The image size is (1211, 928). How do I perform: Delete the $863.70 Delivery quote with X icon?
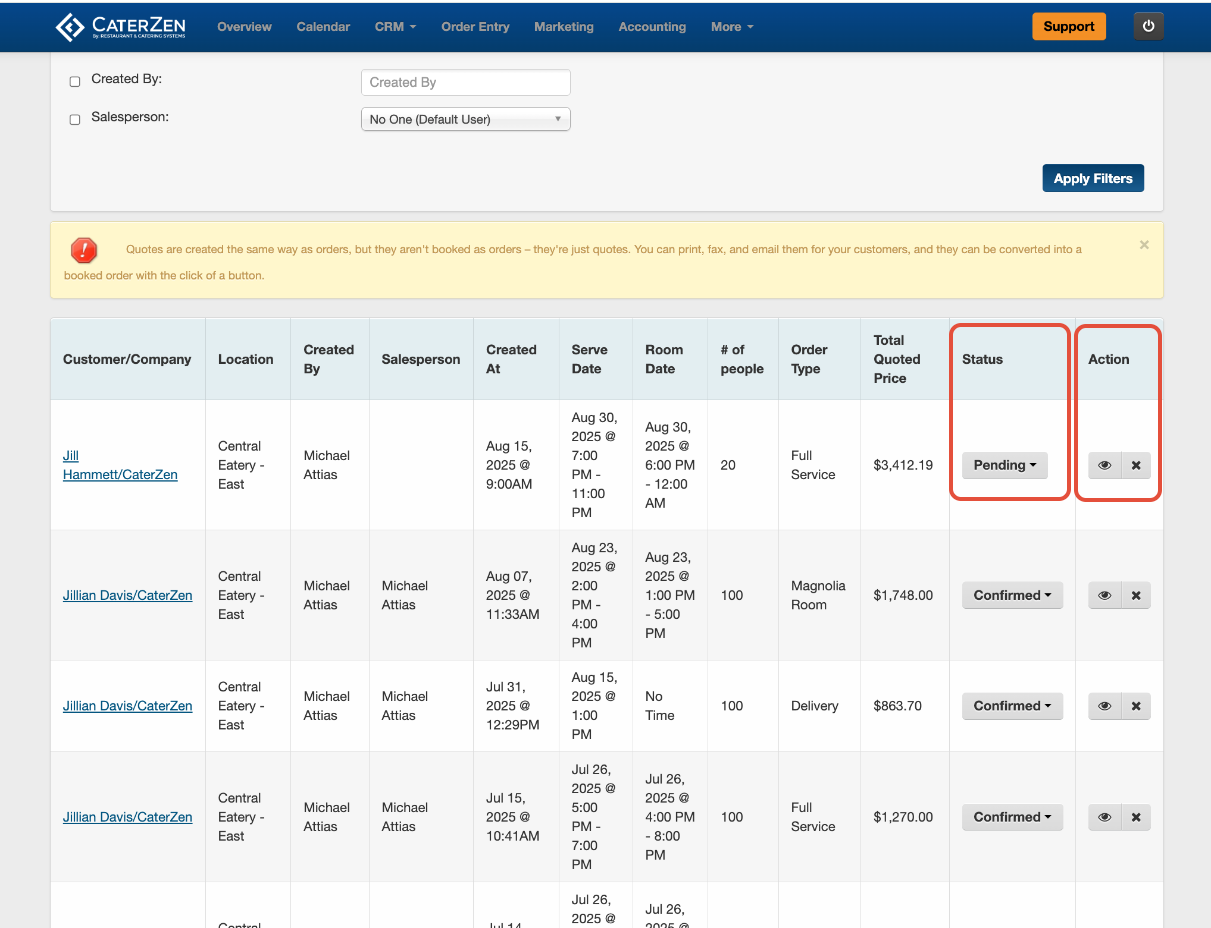tap(1136, 706)
